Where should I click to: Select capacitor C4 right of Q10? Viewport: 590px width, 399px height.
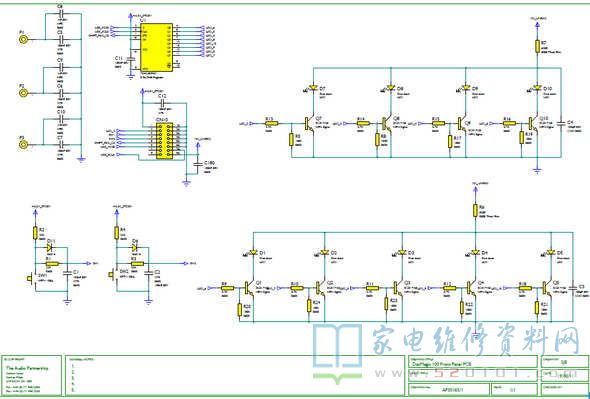(x=561, y=123)
